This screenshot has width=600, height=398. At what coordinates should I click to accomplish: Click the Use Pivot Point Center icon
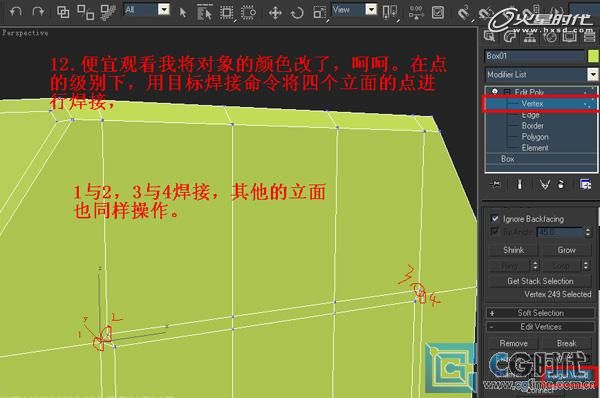pos(390,13)
